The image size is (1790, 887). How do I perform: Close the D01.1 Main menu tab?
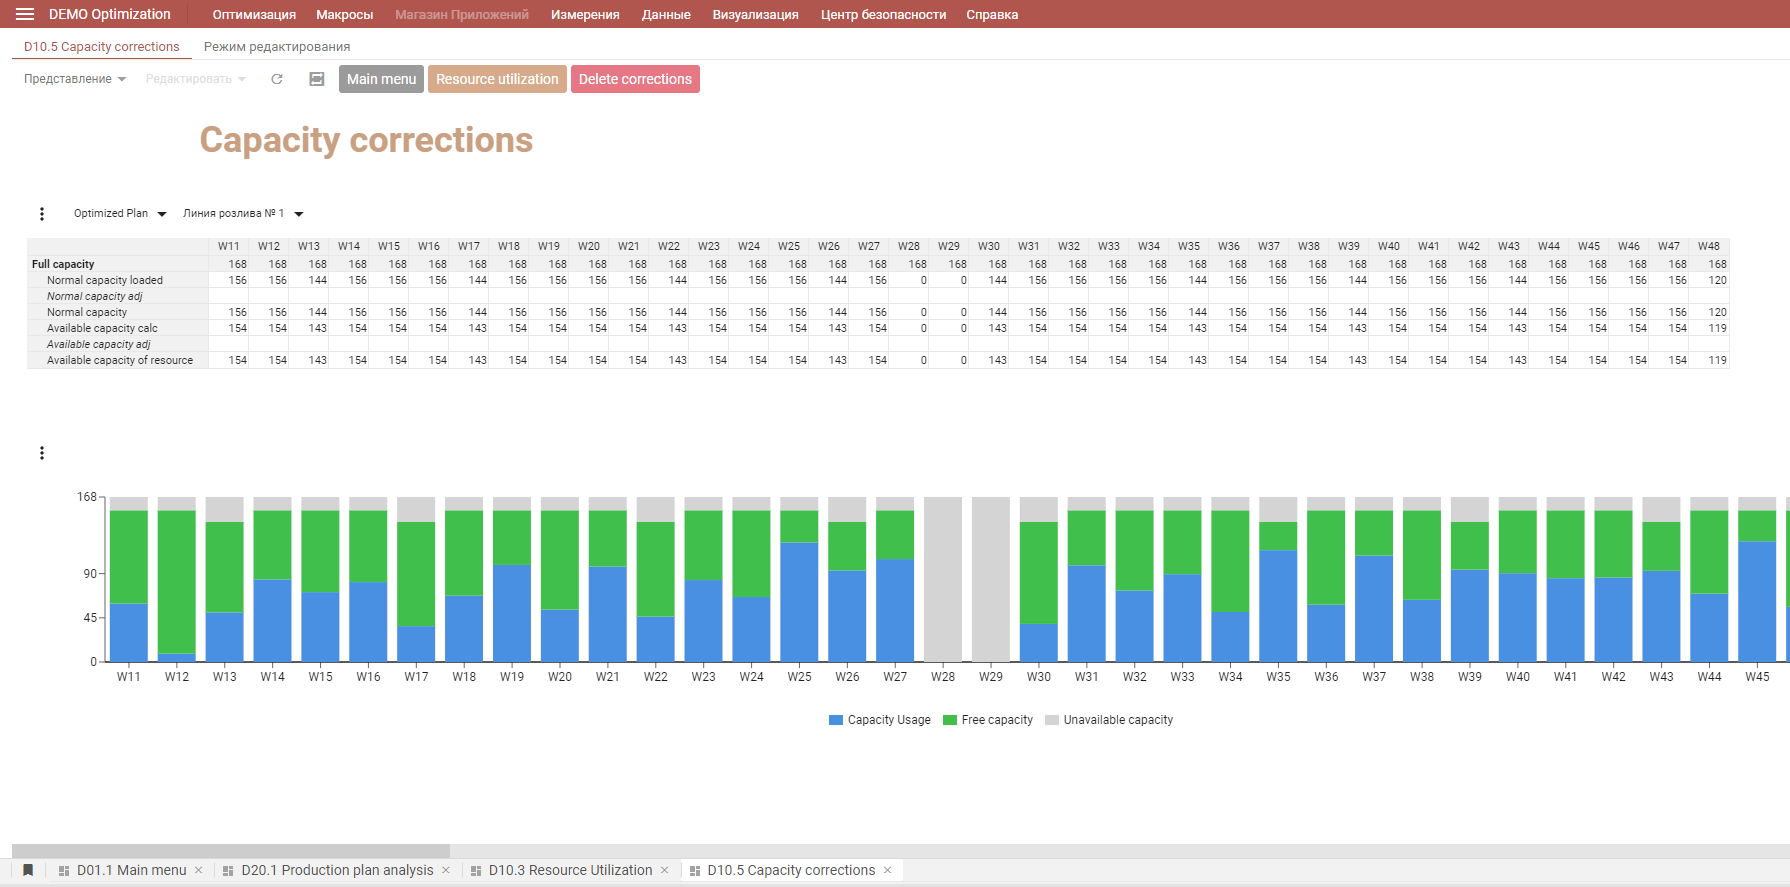pyautogui.click(x=199, y=870)
